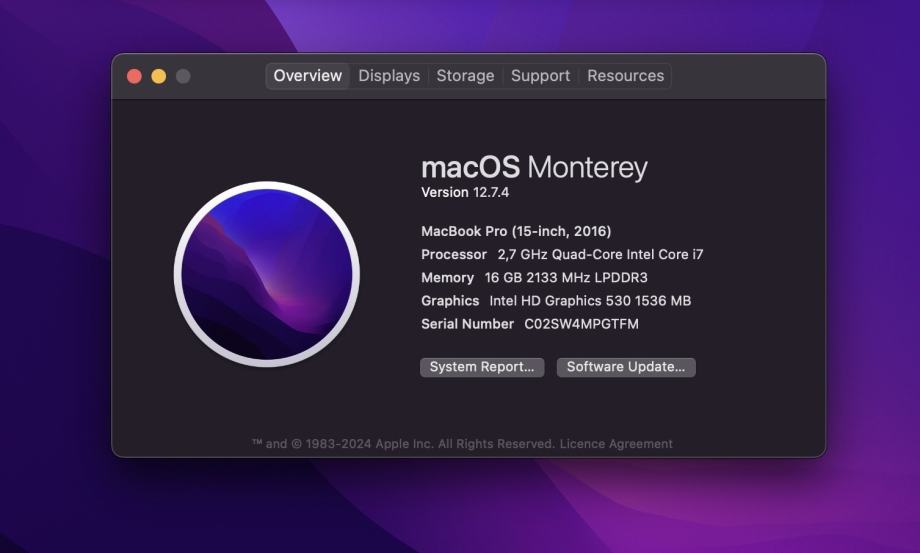Open the Storage tab
The image size is (920, 553).
[465, 76]
